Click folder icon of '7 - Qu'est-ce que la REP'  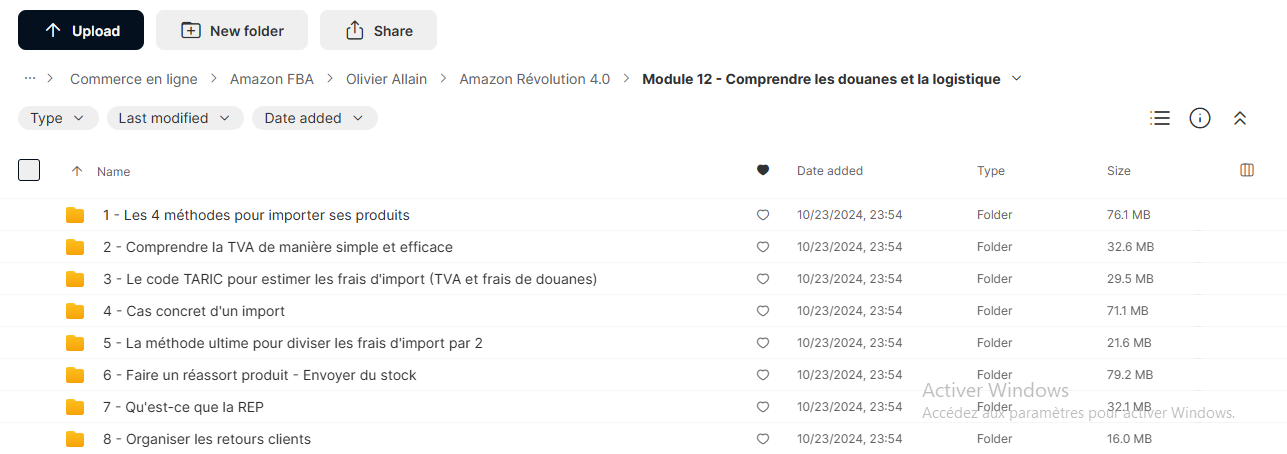75,407
